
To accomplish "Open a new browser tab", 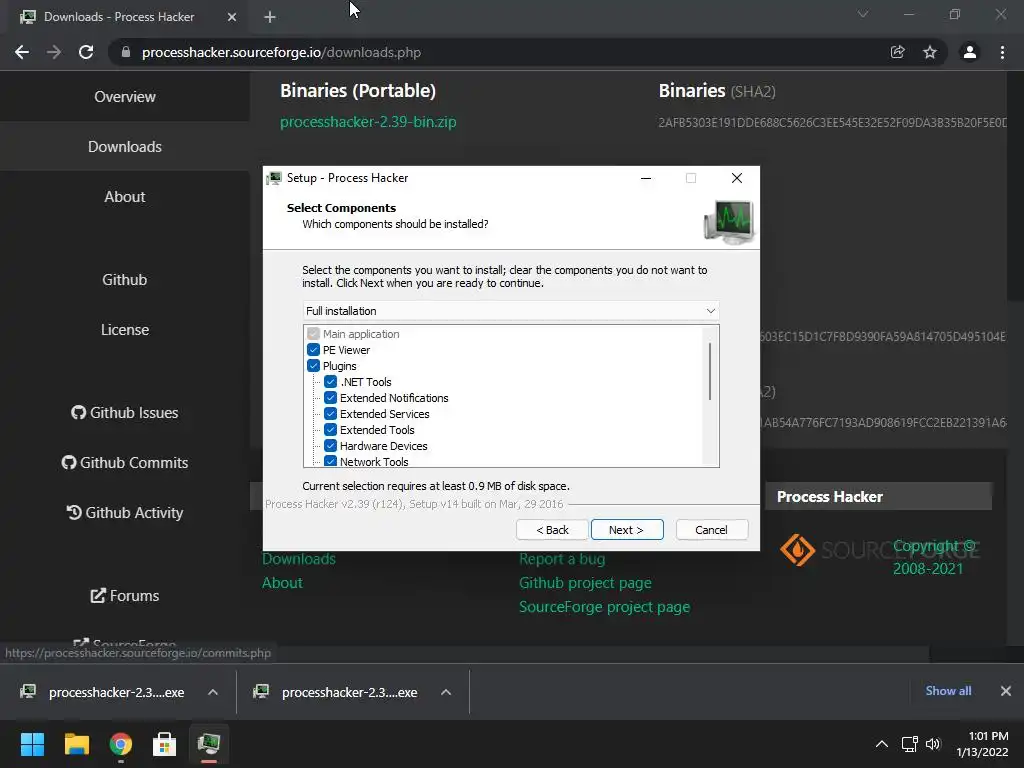I will [270, 17].
